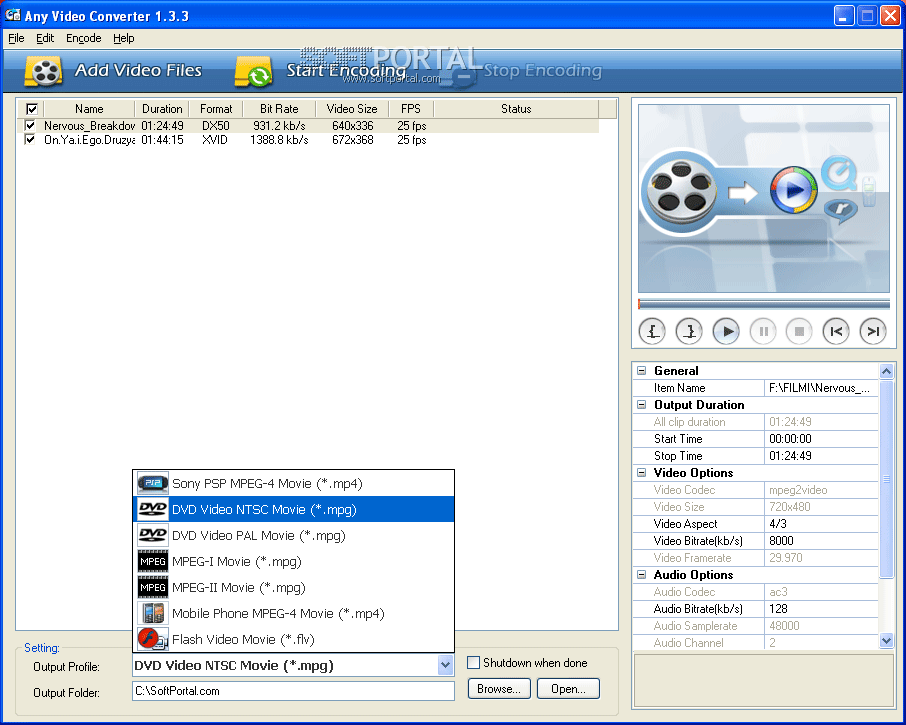Screen dimensions: 906x725
Task: Select highlighted DVD Video NTSC Movie entry
Action: coord(294,509)
